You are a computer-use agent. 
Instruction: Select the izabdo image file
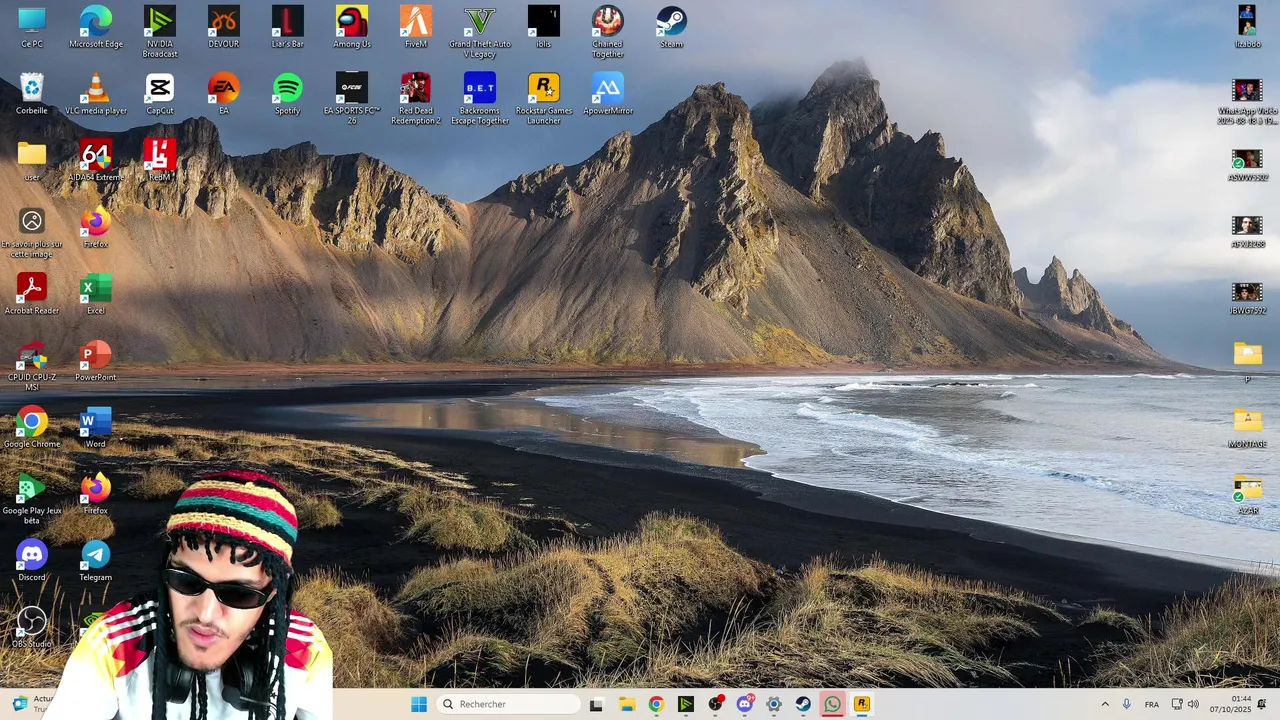(1247, 27)
